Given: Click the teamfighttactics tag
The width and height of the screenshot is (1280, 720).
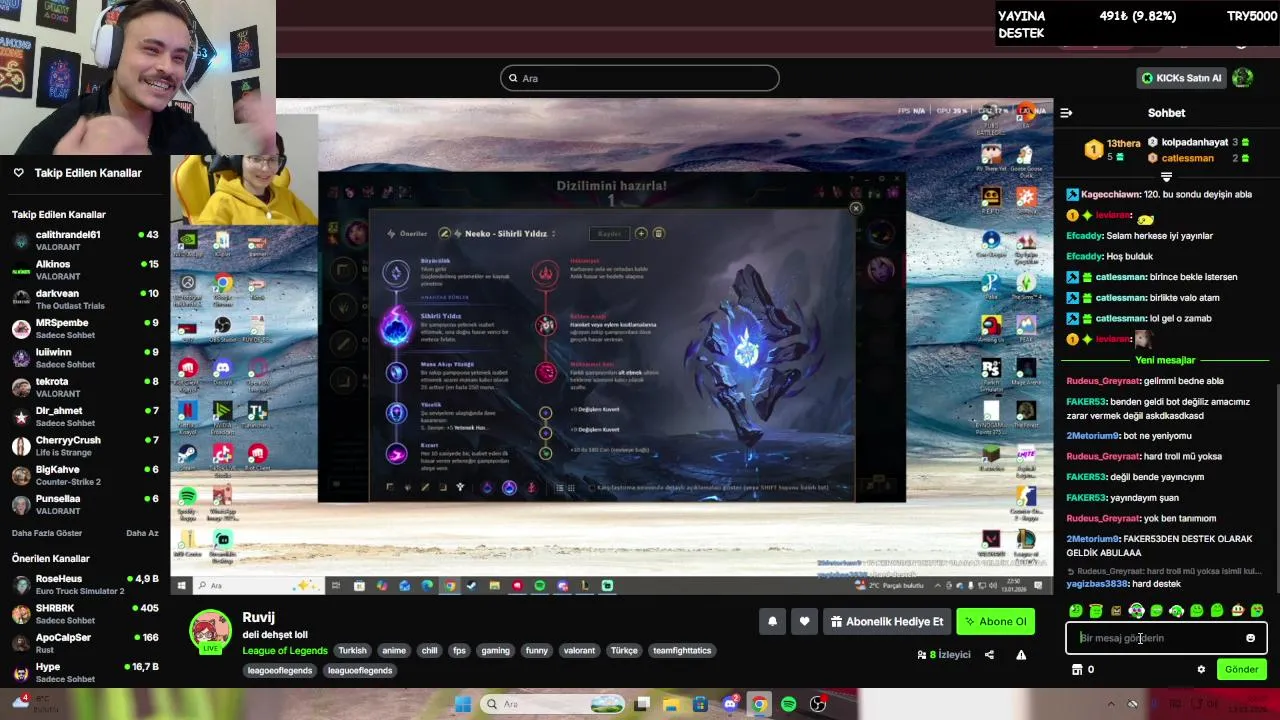Looking at the screenshot, I should [x=682, y=651].
